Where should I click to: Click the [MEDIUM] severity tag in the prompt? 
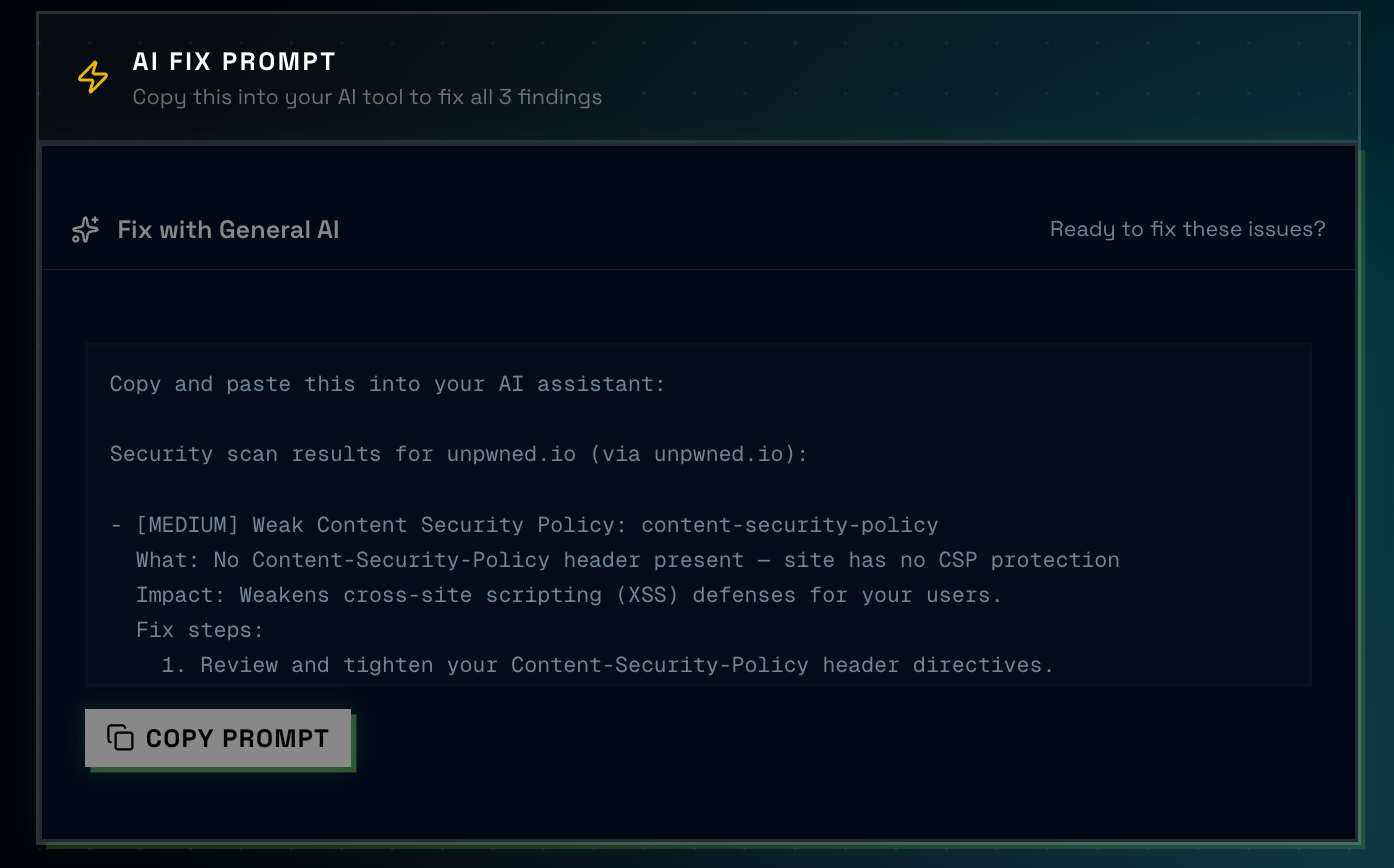point(187,524)
